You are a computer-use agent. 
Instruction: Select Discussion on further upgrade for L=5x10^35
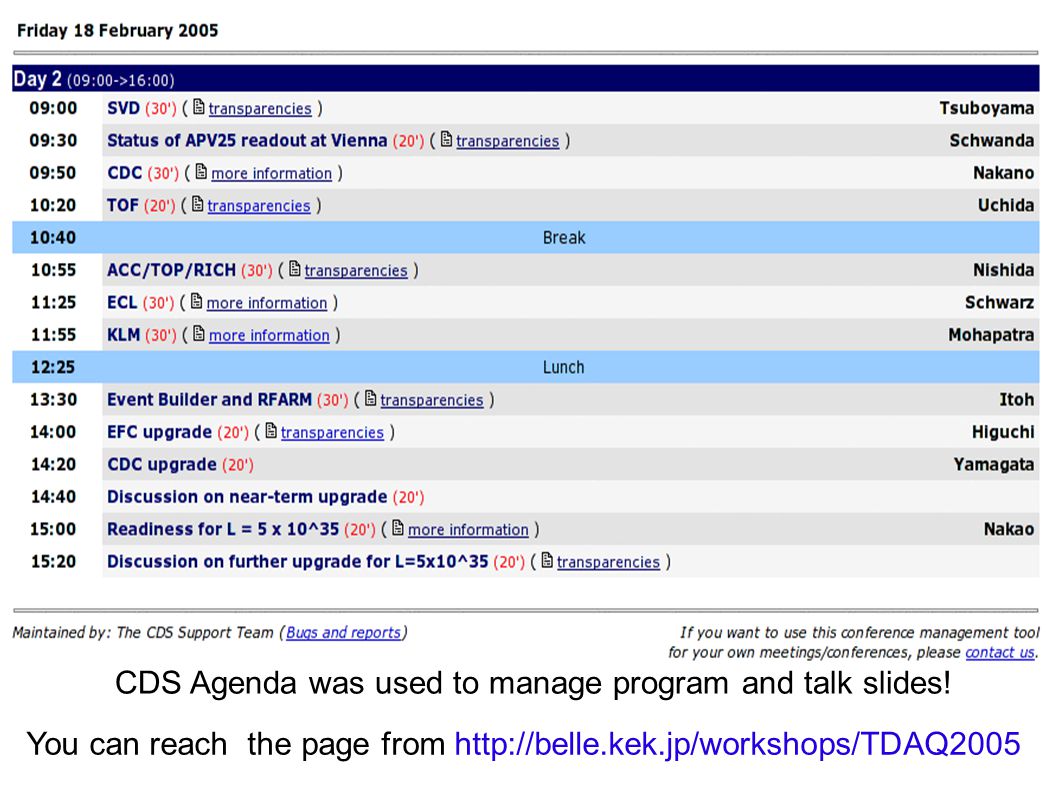(x=298, y=562)
